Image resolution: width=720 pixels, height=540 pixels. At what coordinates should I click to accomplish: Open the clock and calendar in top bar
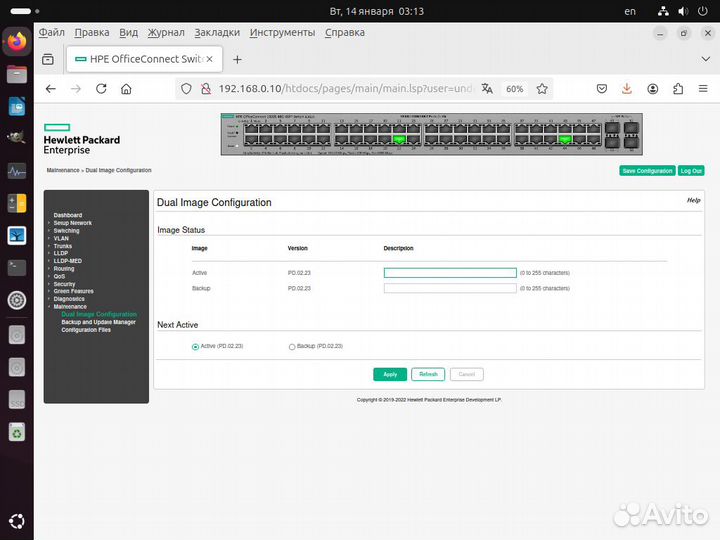click(x=377, y=11)
